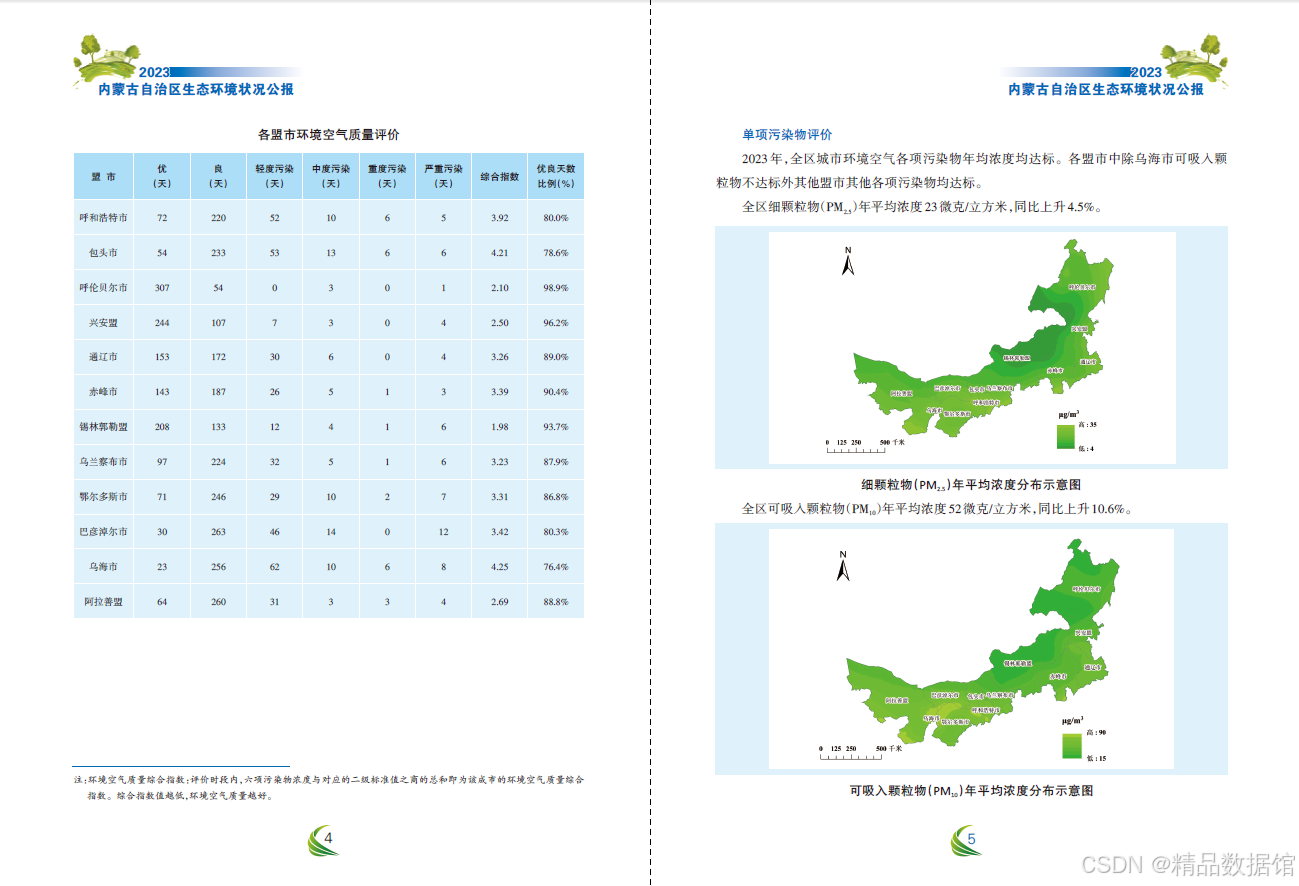Click the value 244 in 兴安盟 row
The height and width of the screenshot is (886, 1299).
[x=162, y=323]
